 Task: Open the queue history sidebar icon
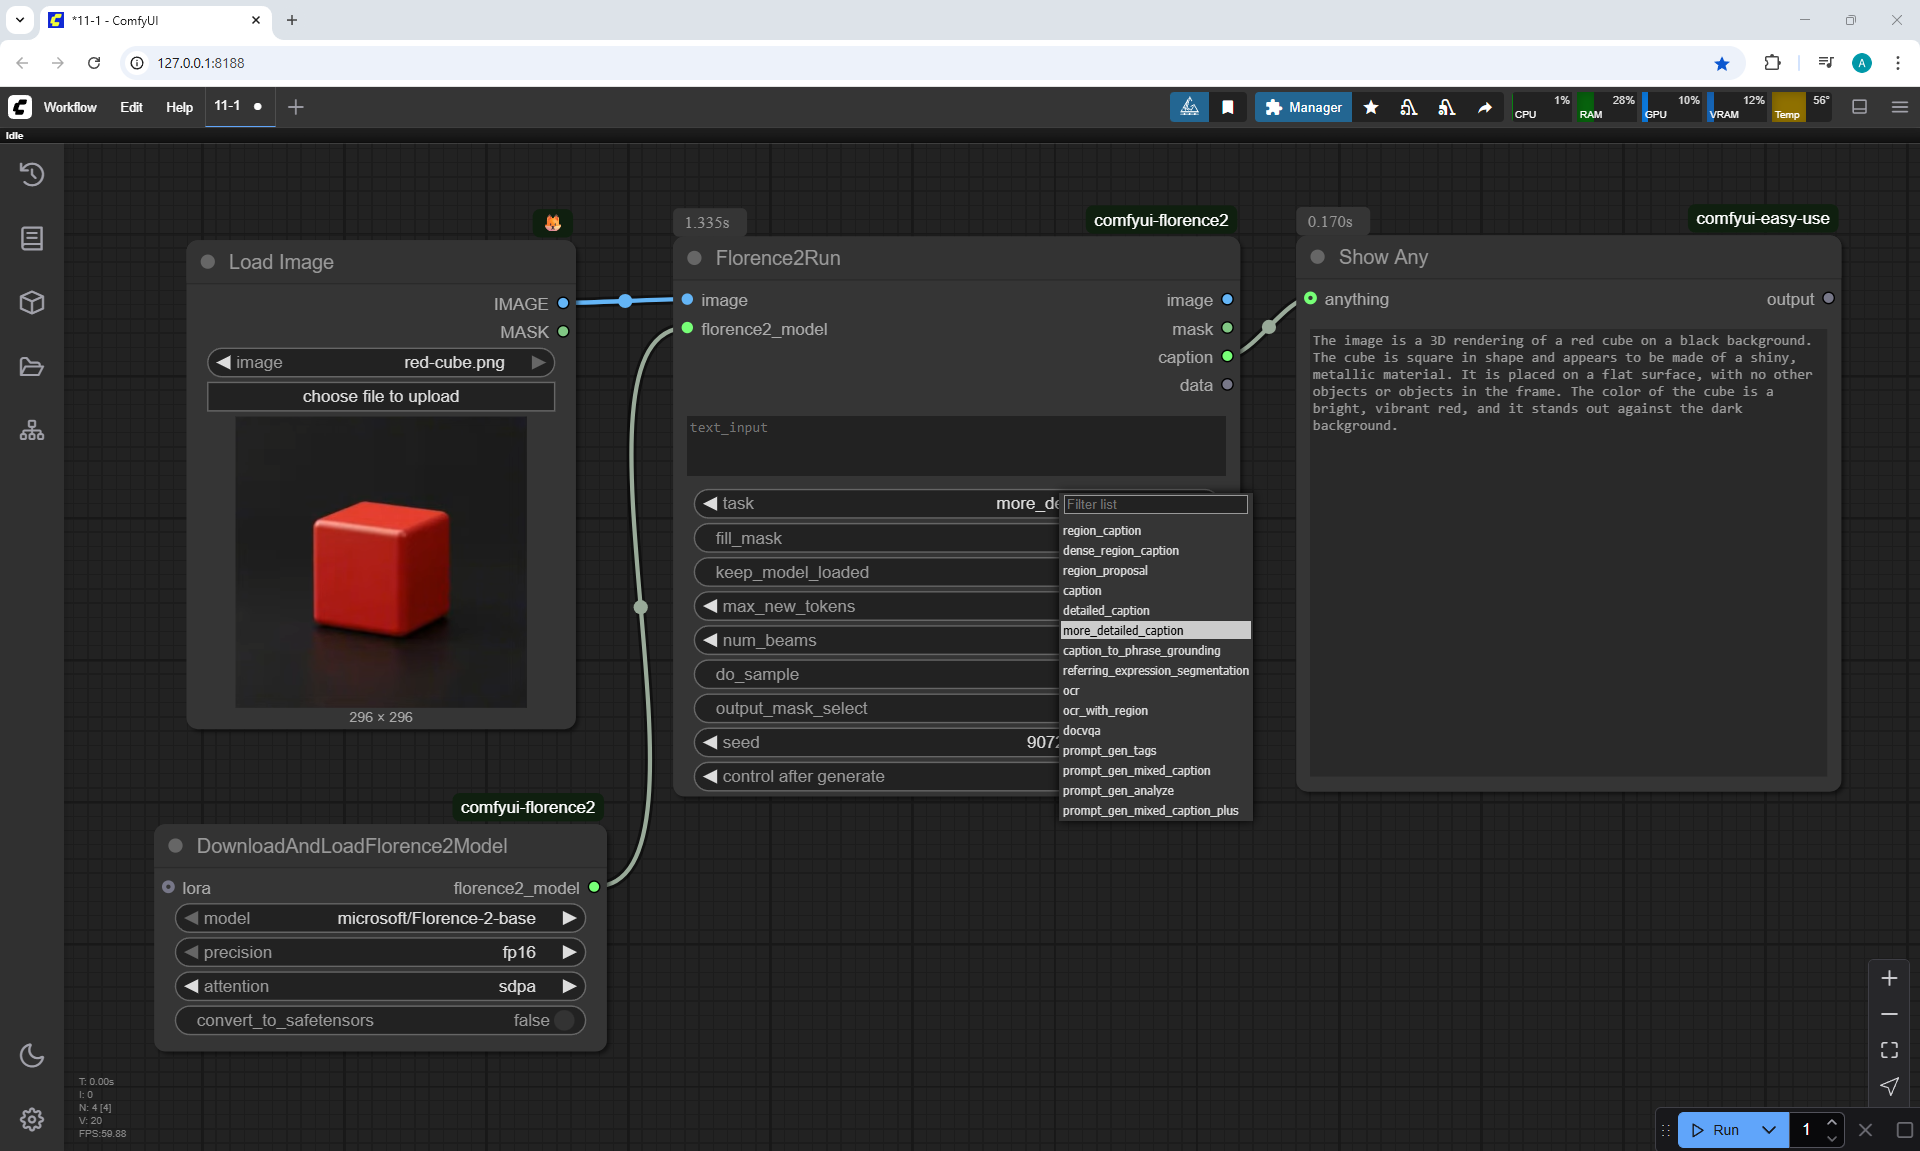(x=32, y=174)
